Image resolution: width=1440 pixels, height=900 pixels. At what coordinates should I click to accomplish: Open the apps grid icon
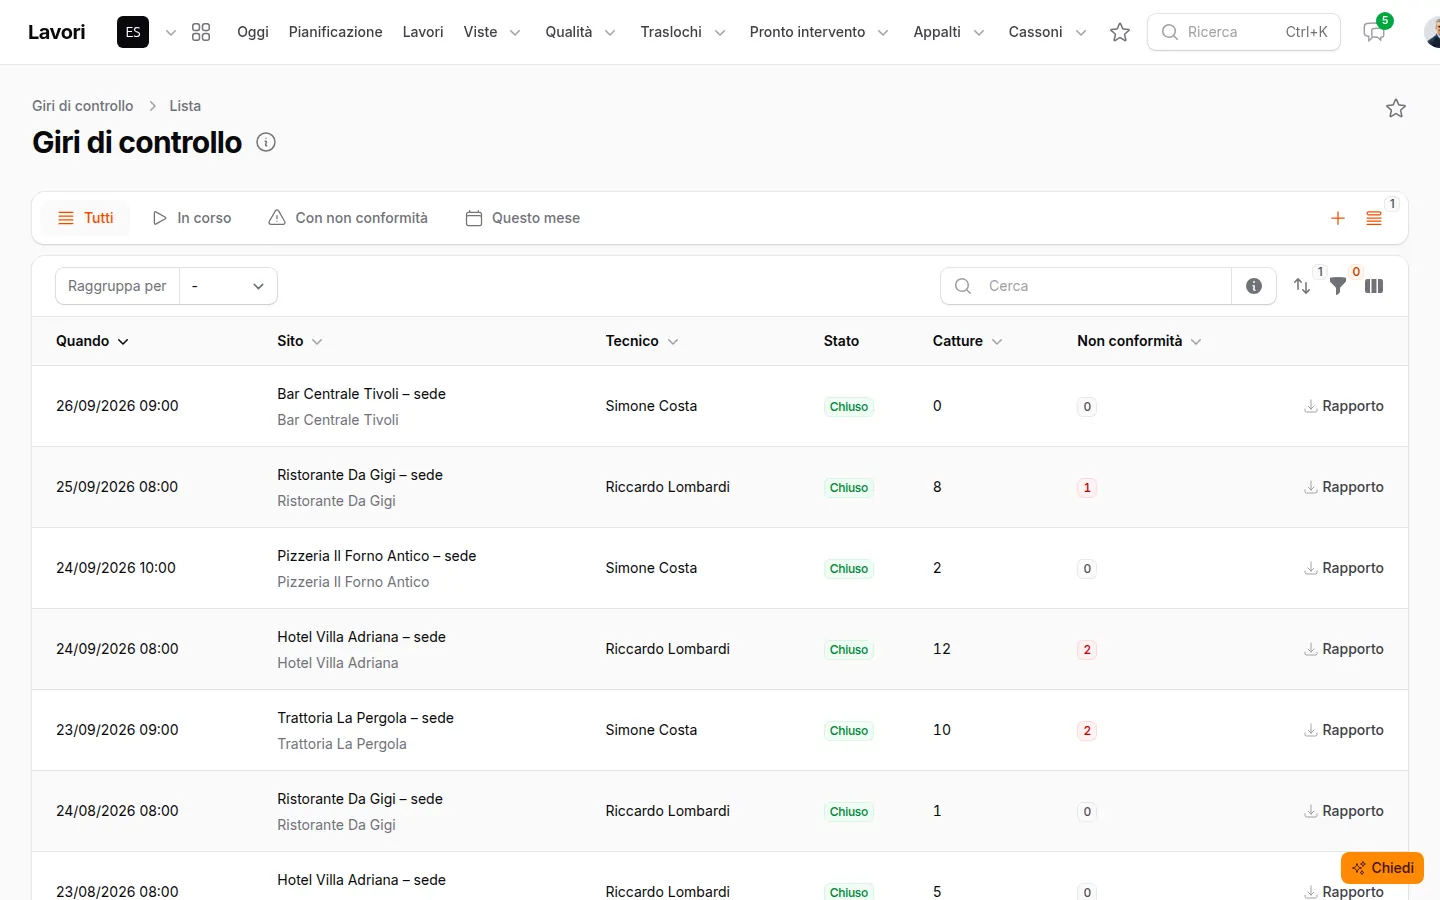[201, 32]
